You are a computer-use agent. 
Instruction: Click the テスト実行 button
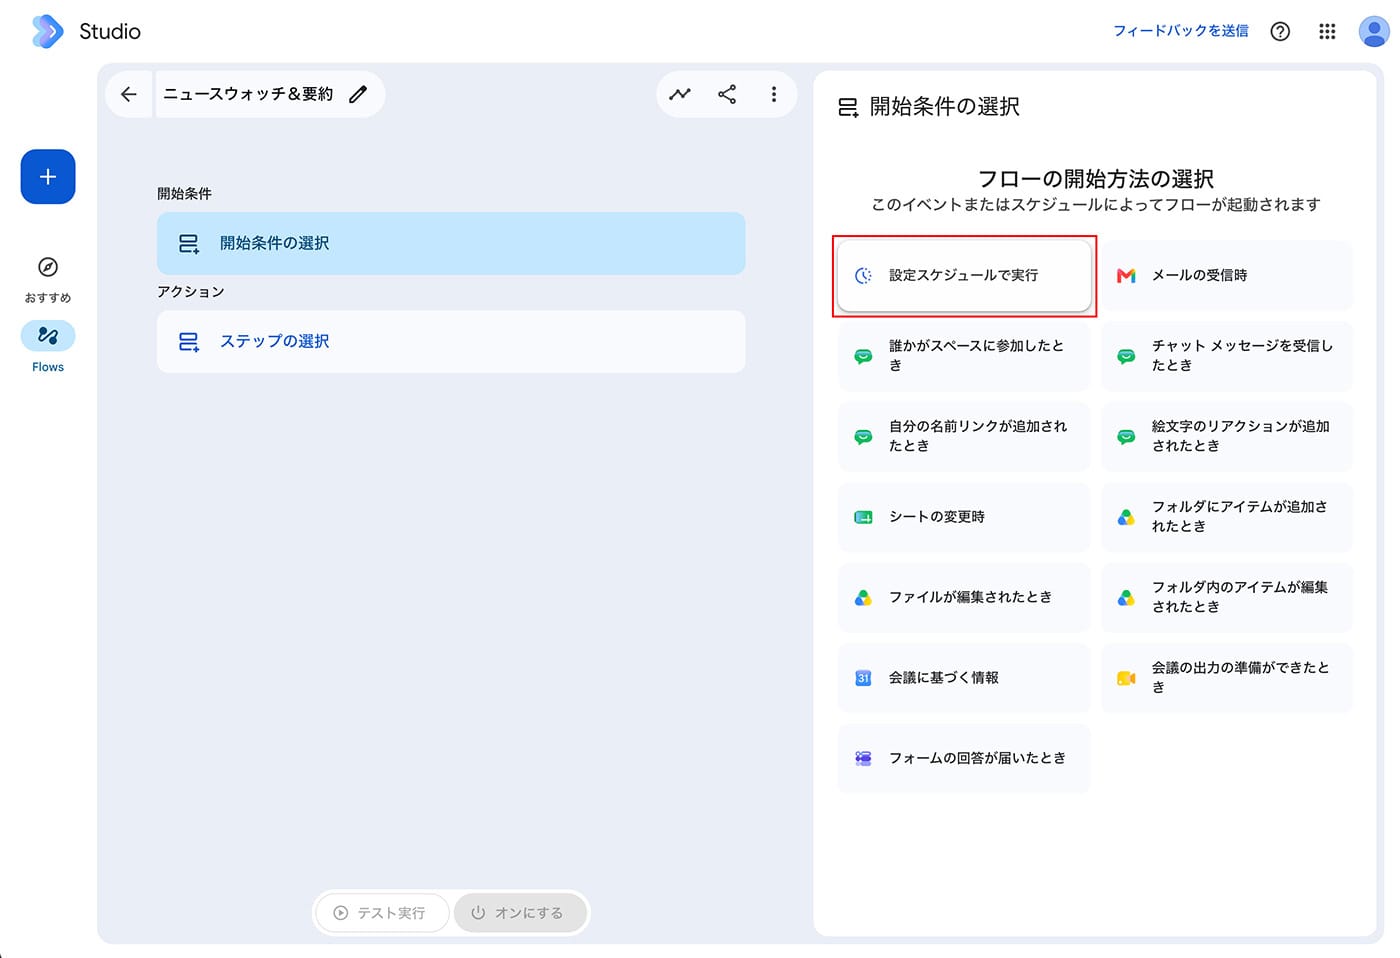(381, 913)
